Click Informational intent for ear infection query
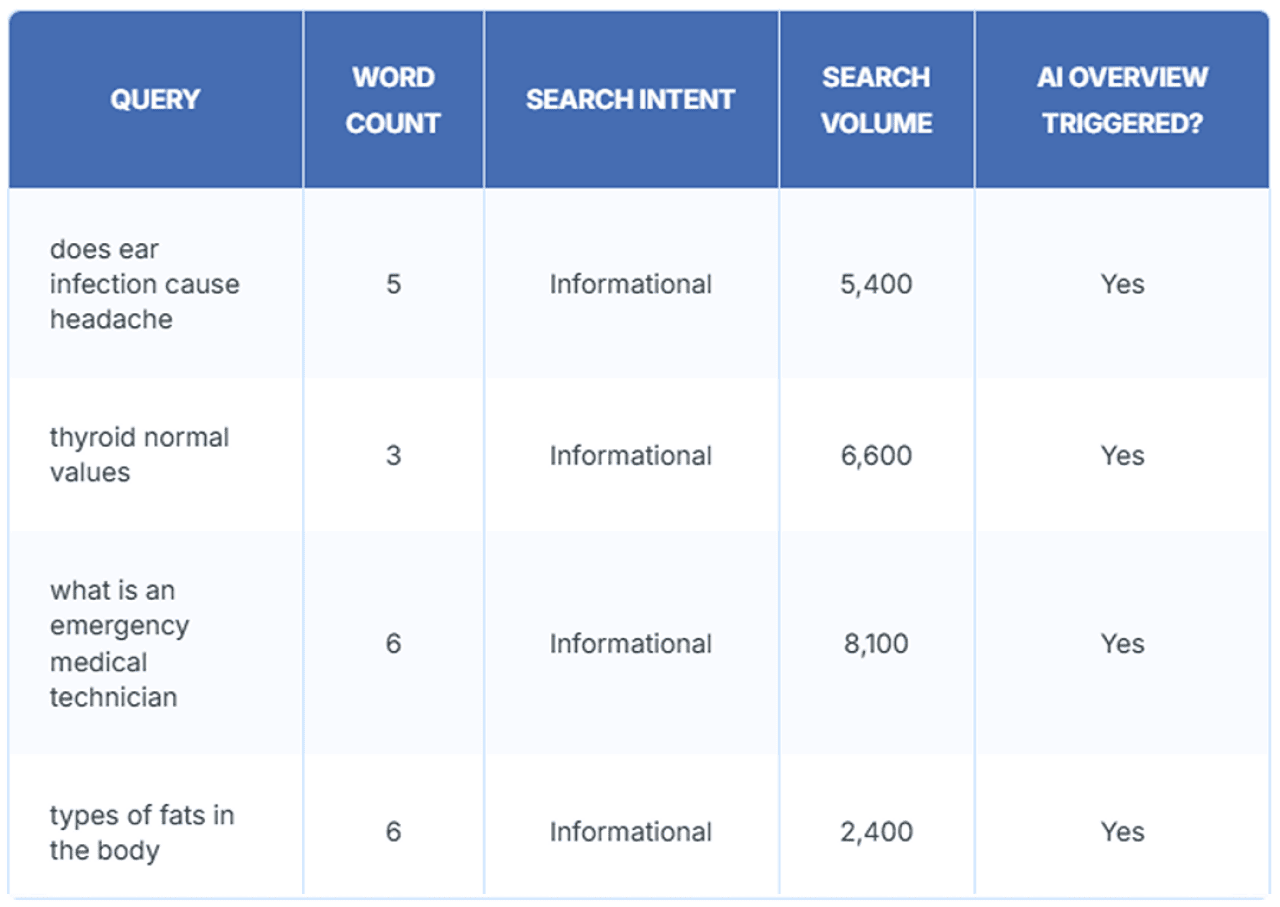This screenshot has height=907, width=1280. pyautogui.click(x=630, y=284)
